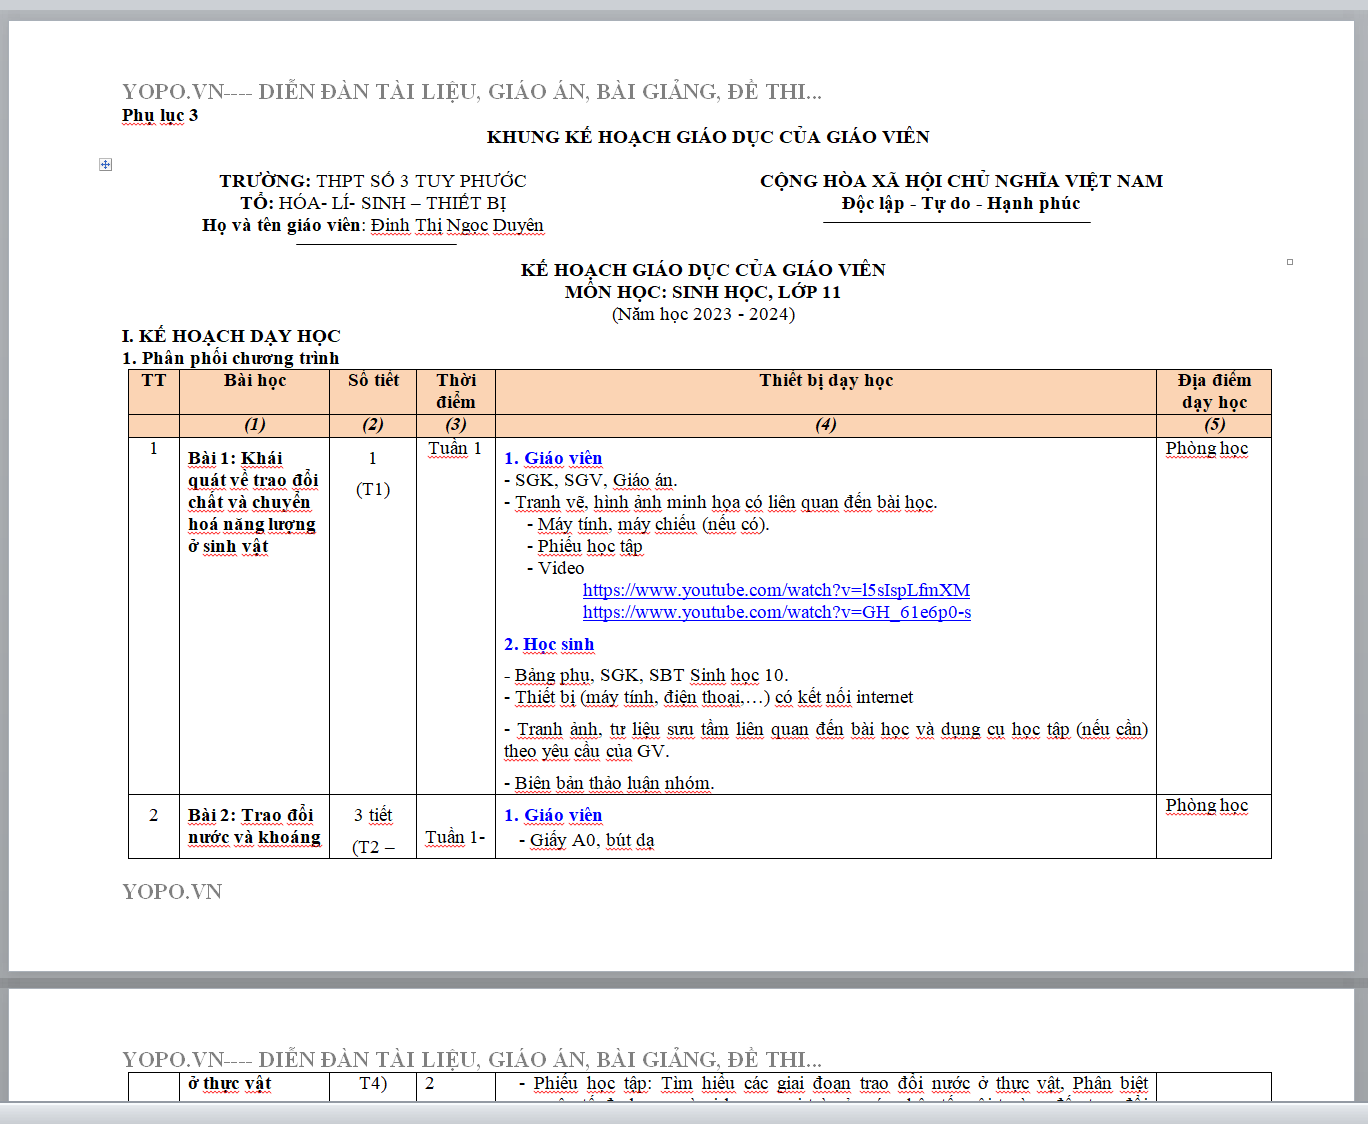Click "- Bảng phụ, SGK, SBT Sinh học 10." line

click(646, 675)
